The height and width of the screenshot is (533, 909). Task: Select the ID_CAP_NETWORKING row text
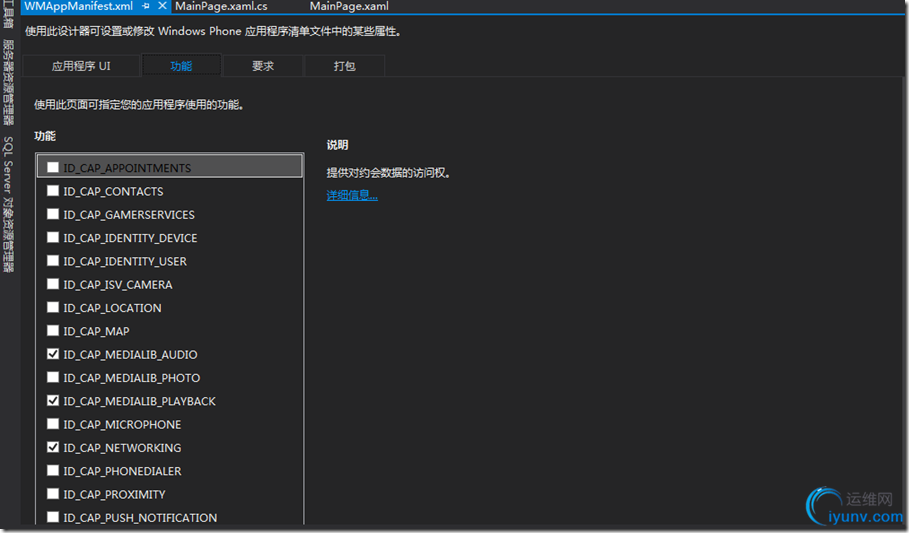(122, 448)
